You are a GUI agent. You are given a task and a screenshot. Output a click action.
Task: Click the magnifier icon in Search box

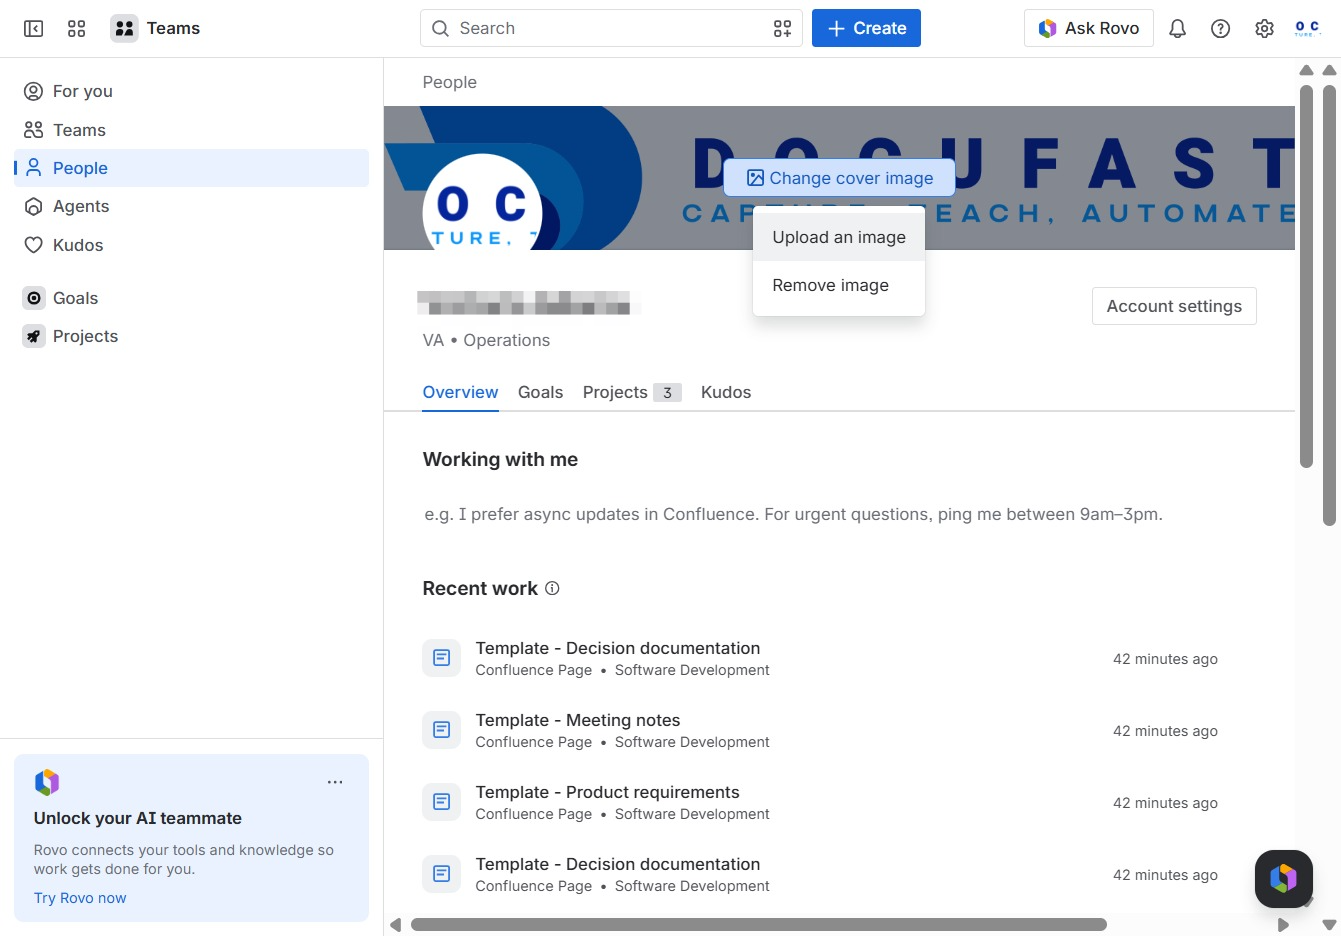(440, 29)
